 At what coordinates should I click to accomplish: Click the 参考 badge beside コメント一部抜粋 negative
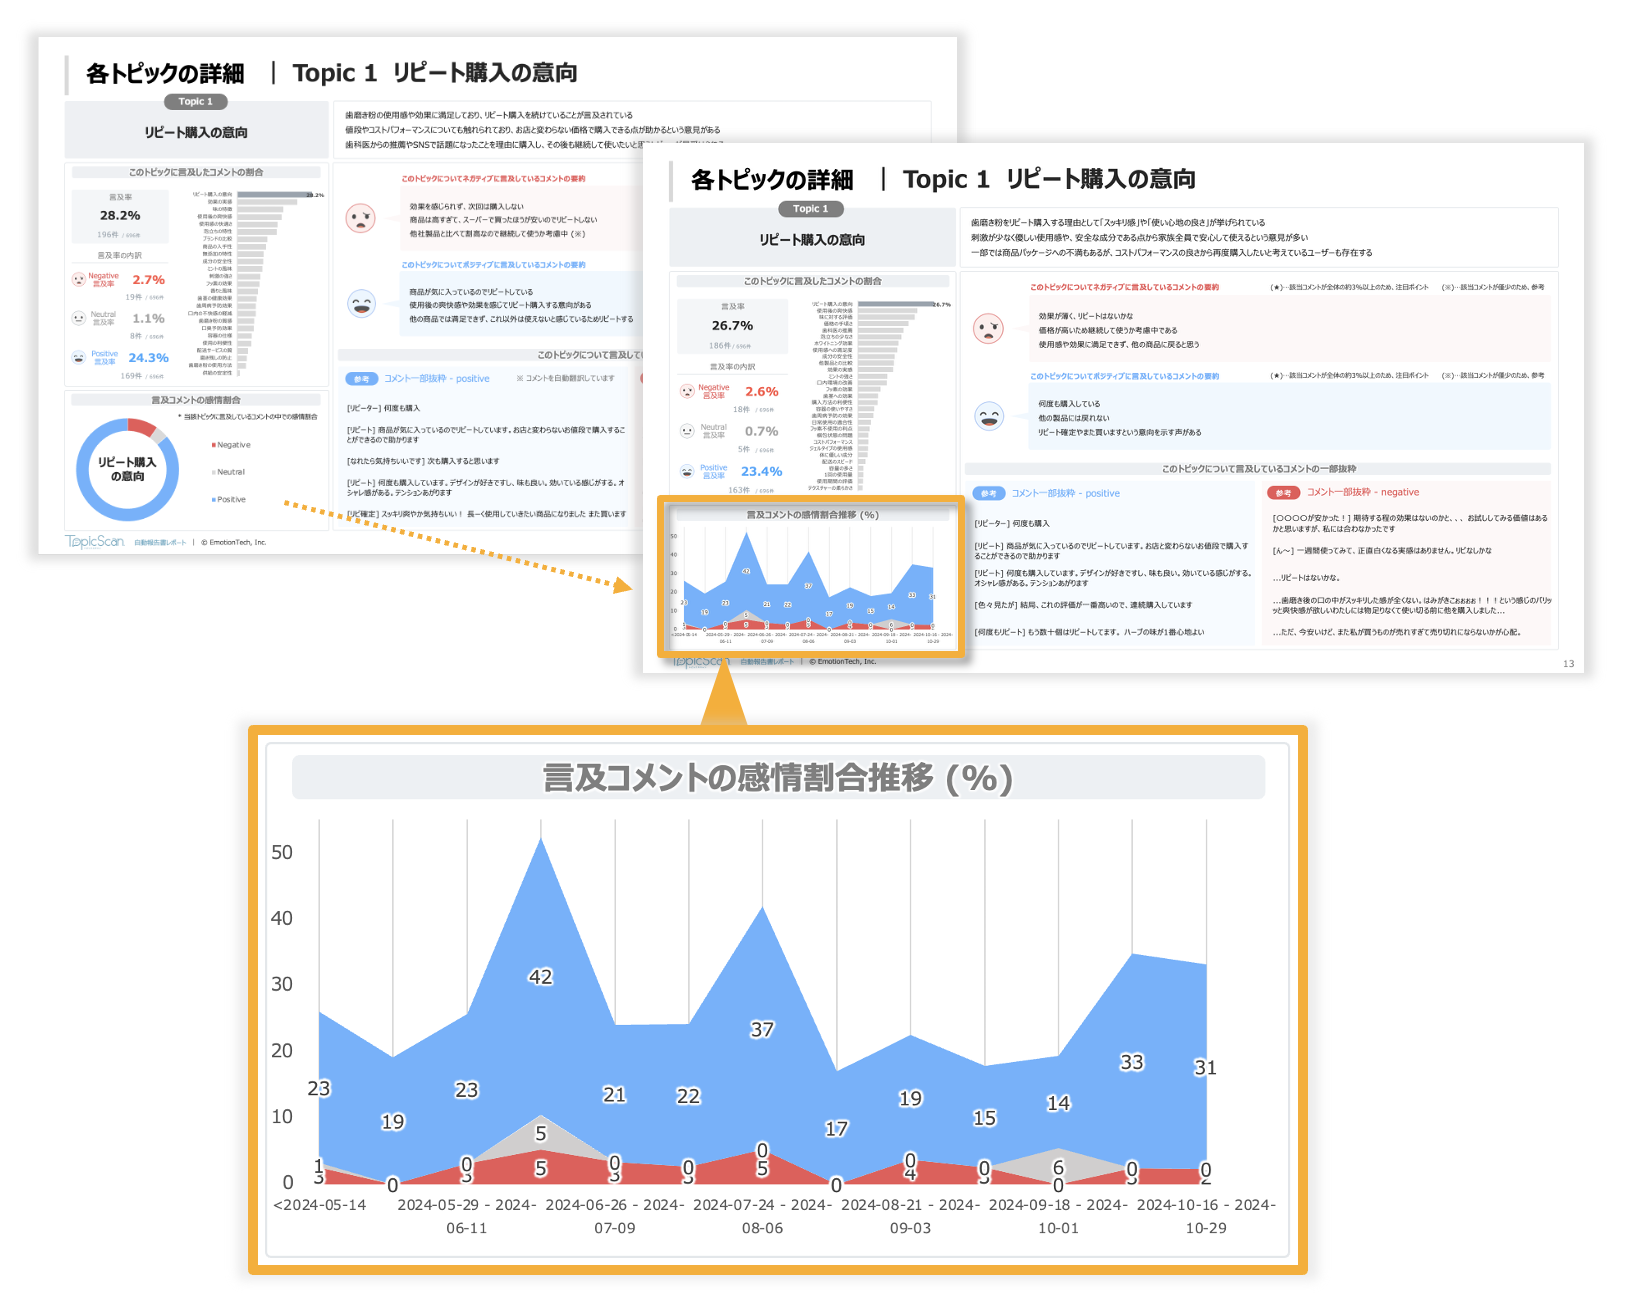[1283, 492]
